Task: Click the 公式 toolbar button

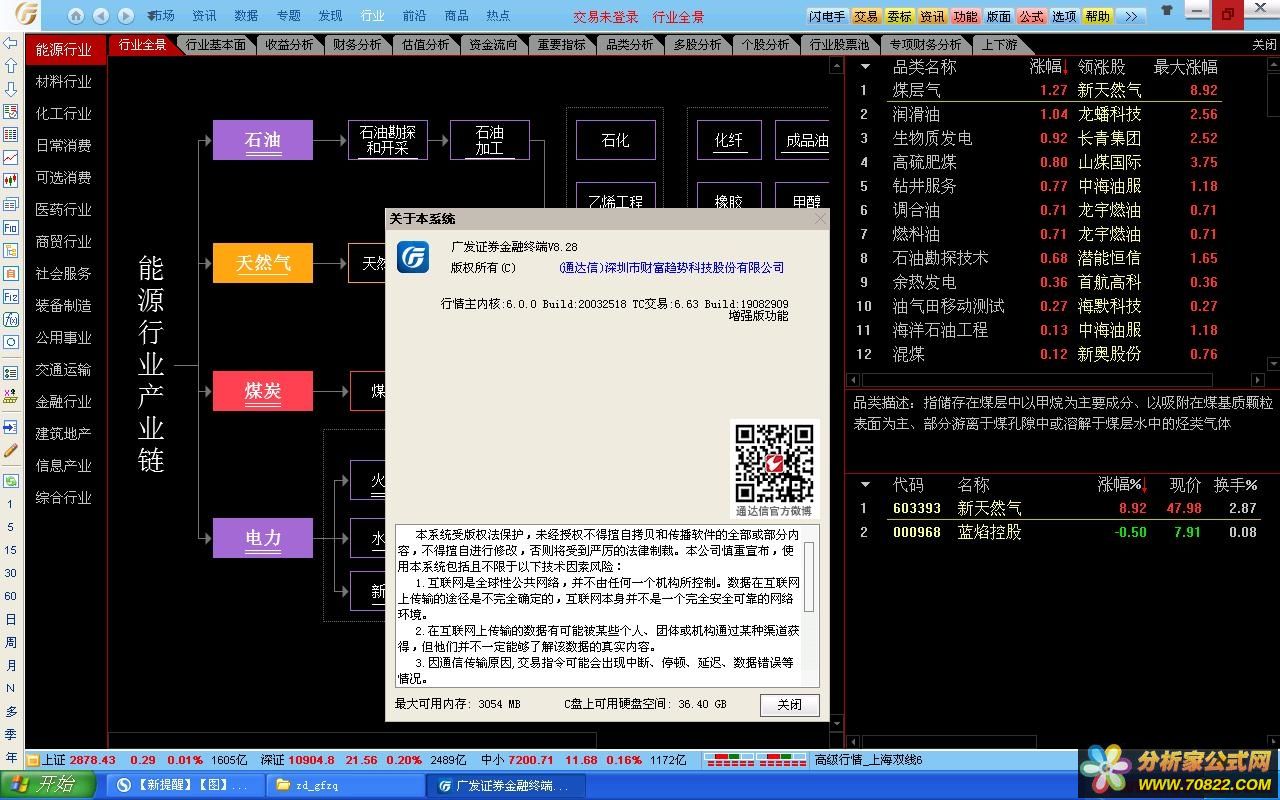Action: [1031, 16]
